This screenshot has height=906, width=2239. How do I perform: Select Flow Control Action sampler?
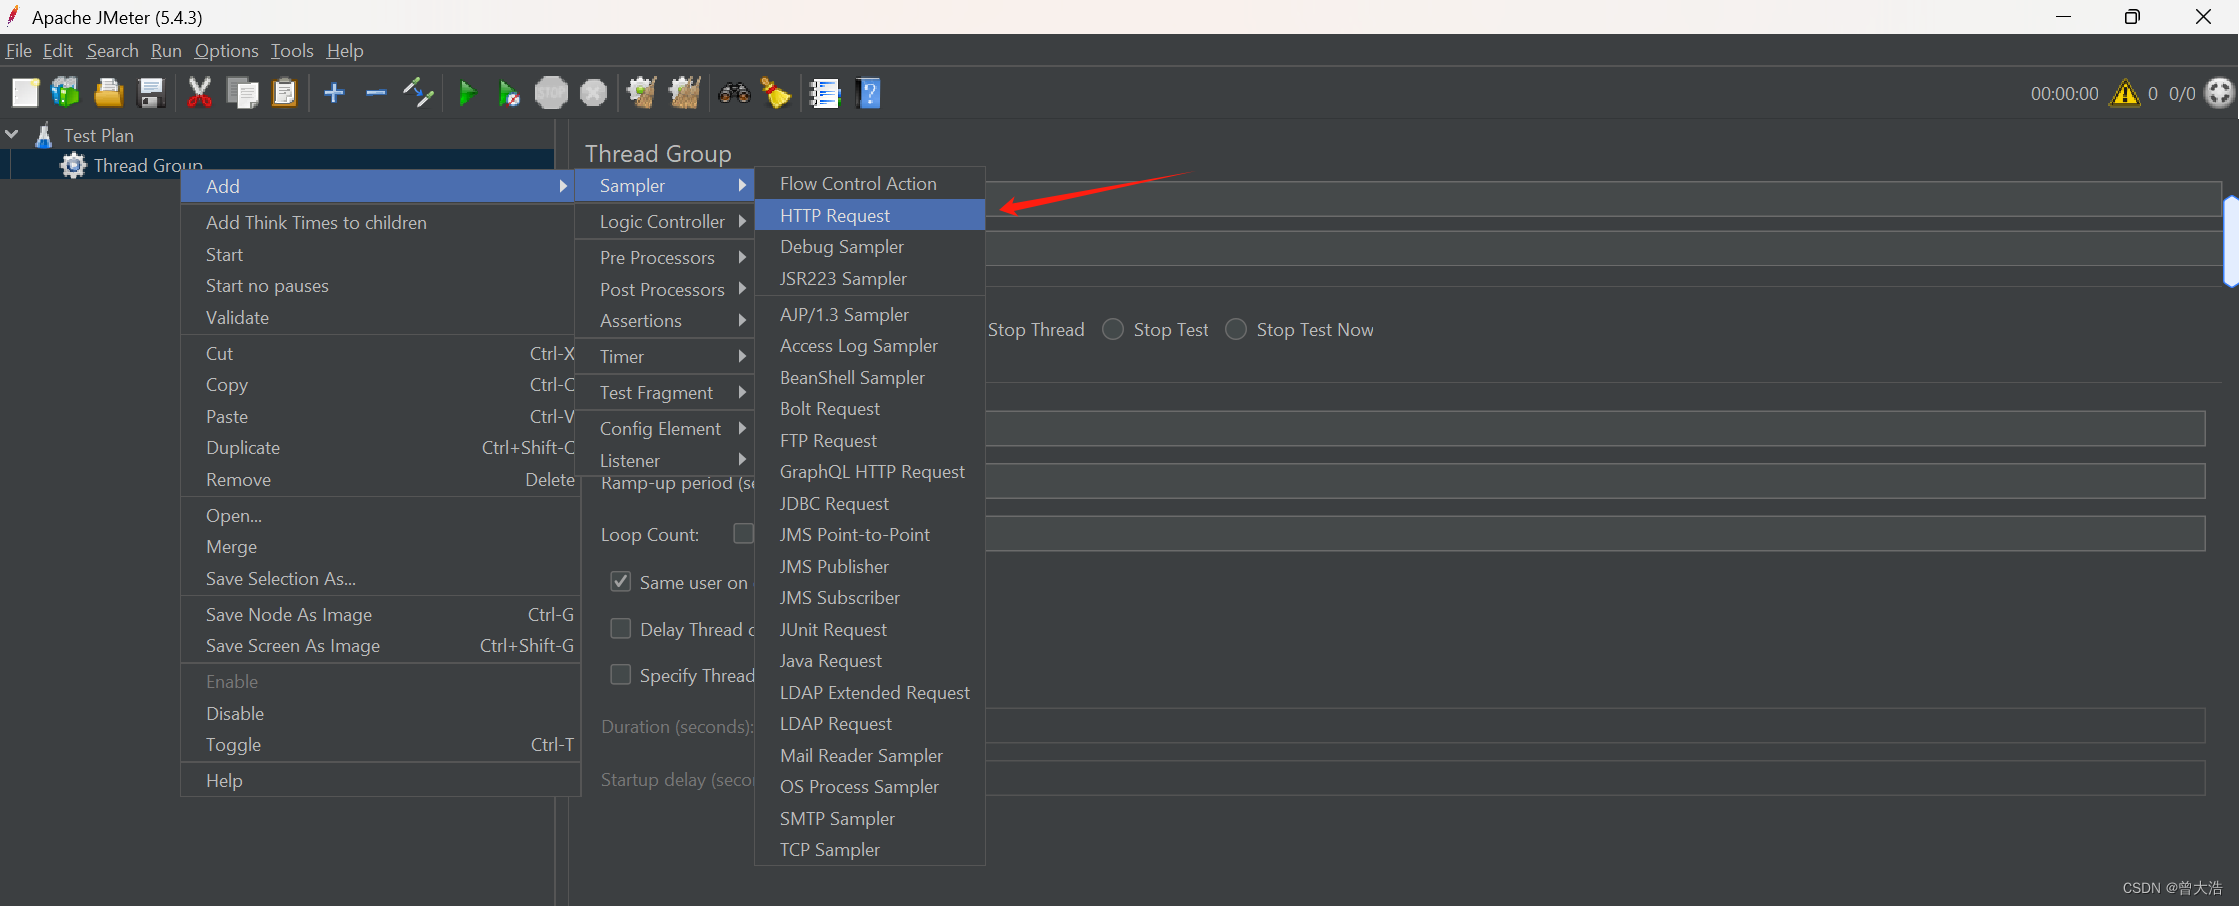click(870, 183)
